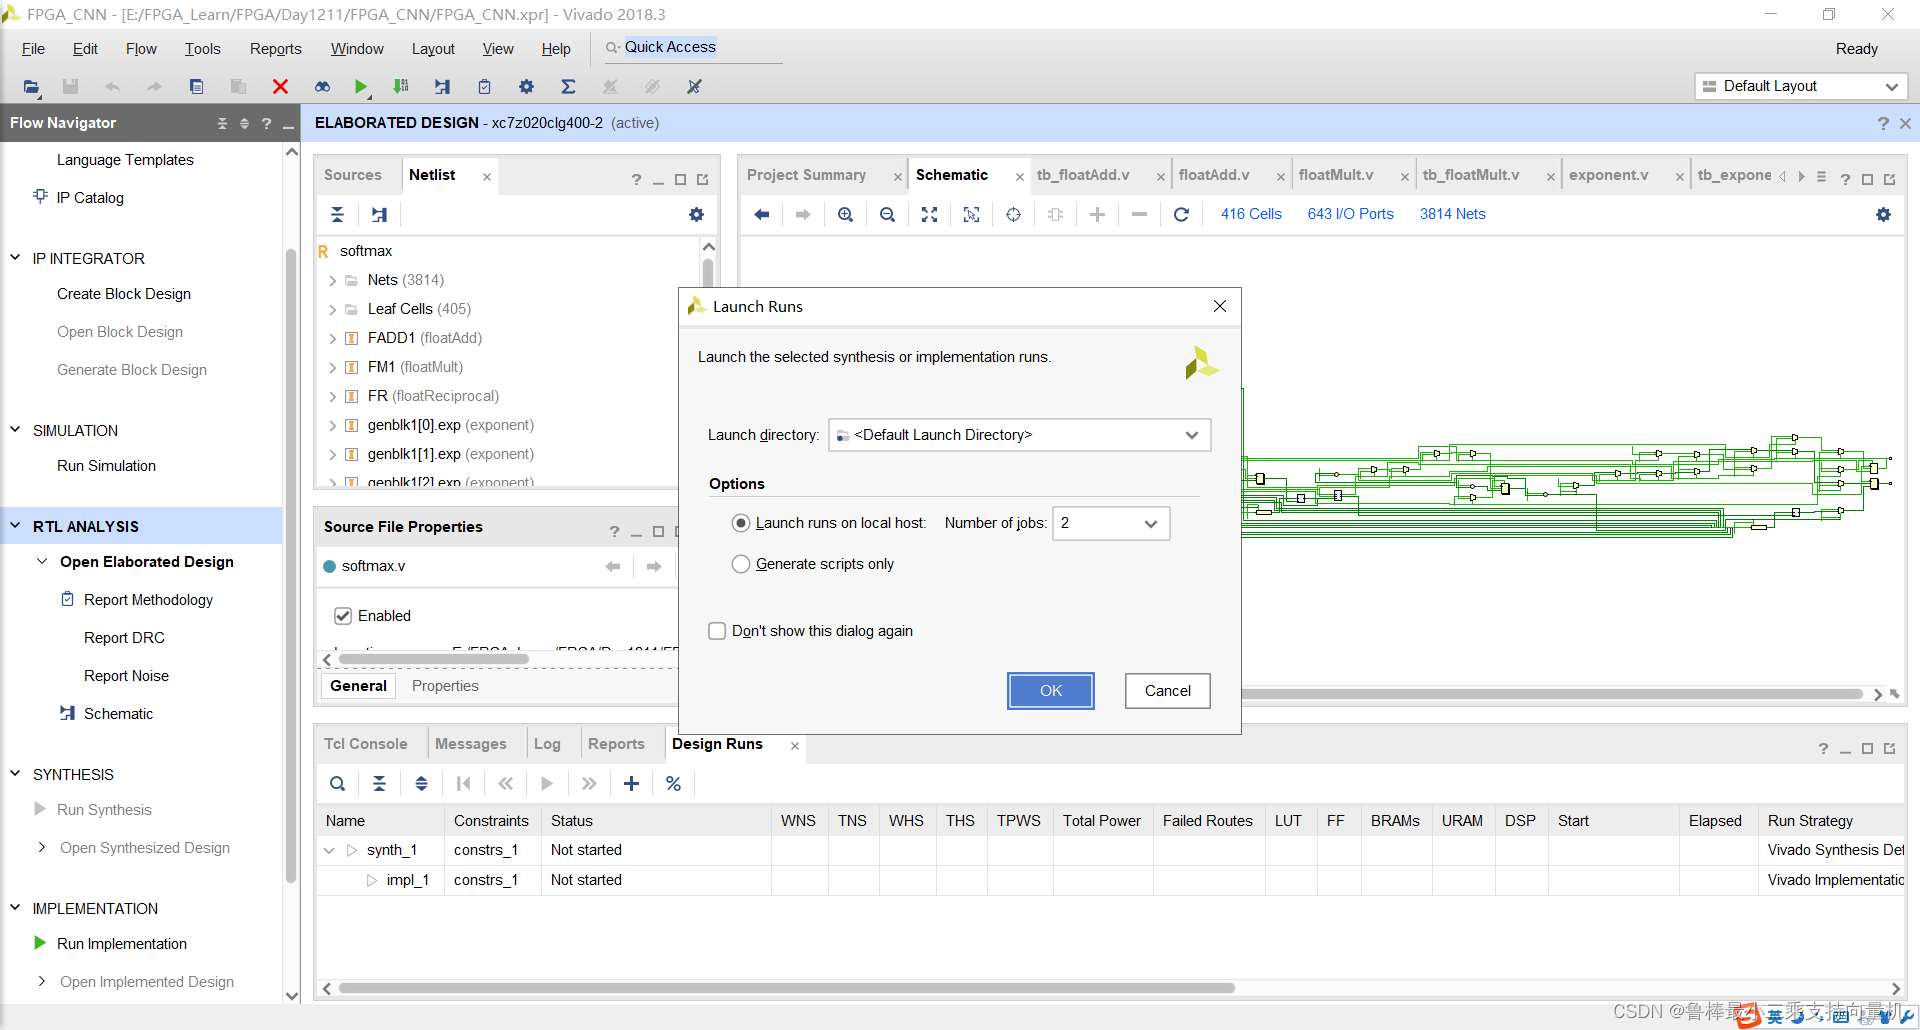Switch to the Tcl Console tab
1920x1030 pixels.
[366, 744]
